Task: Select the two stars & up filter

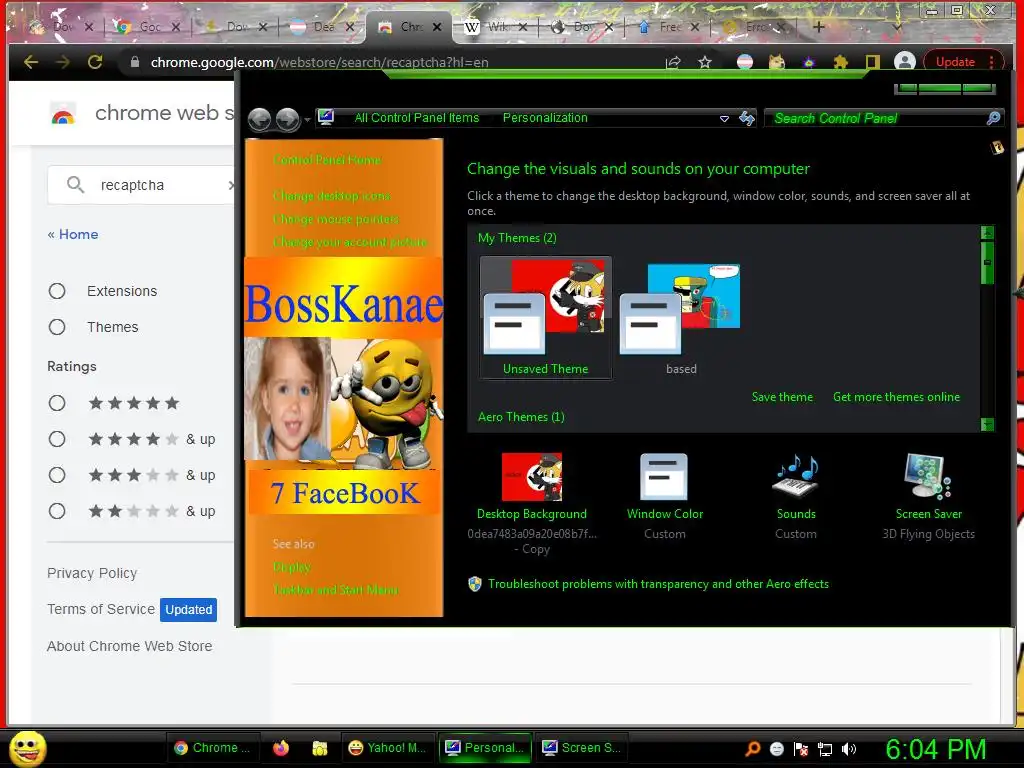Action: (57, 511)
